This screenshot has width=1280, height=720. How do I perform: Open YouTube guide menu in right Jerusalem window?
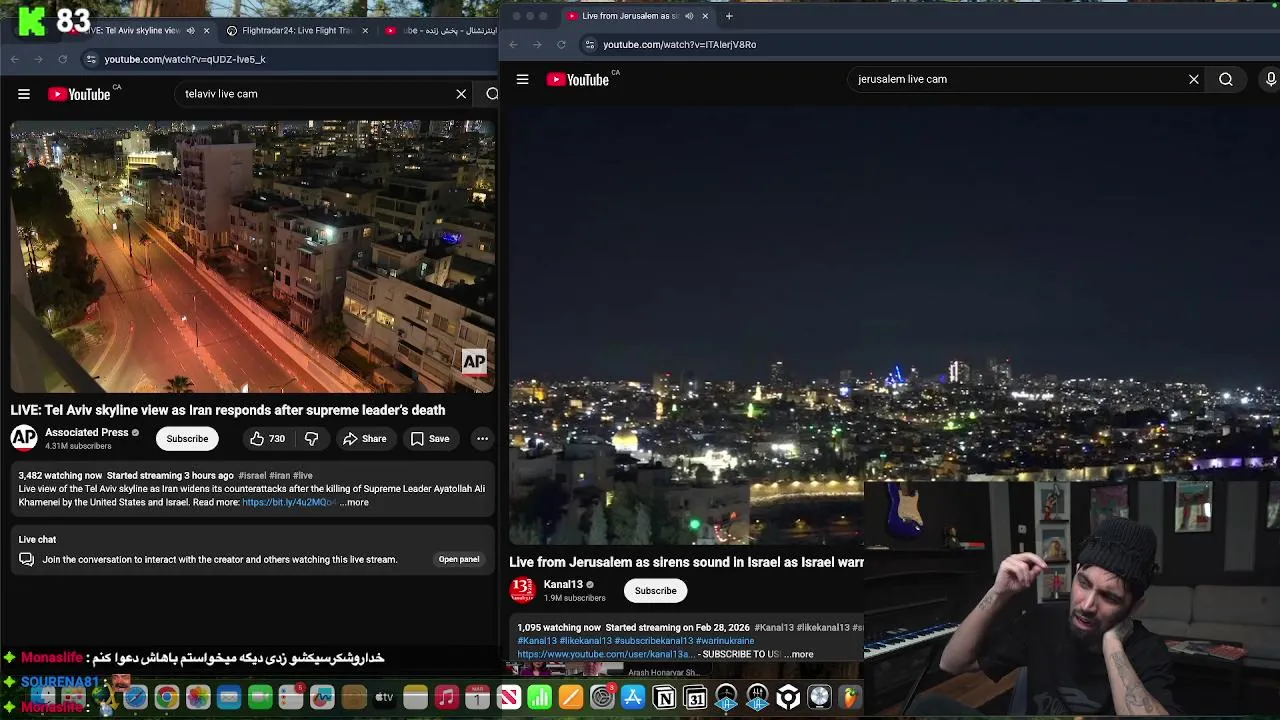point(522,79)
